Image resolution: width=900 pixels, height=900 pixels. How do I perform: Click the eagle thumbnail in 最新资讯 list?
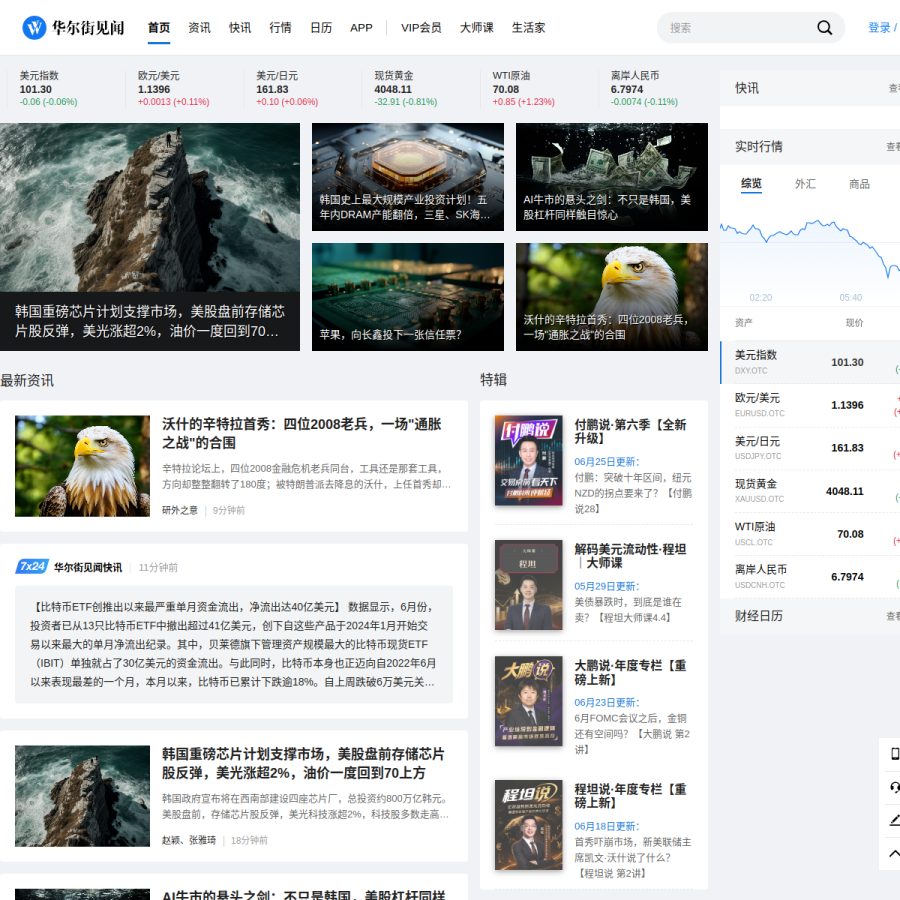point(82,466)
